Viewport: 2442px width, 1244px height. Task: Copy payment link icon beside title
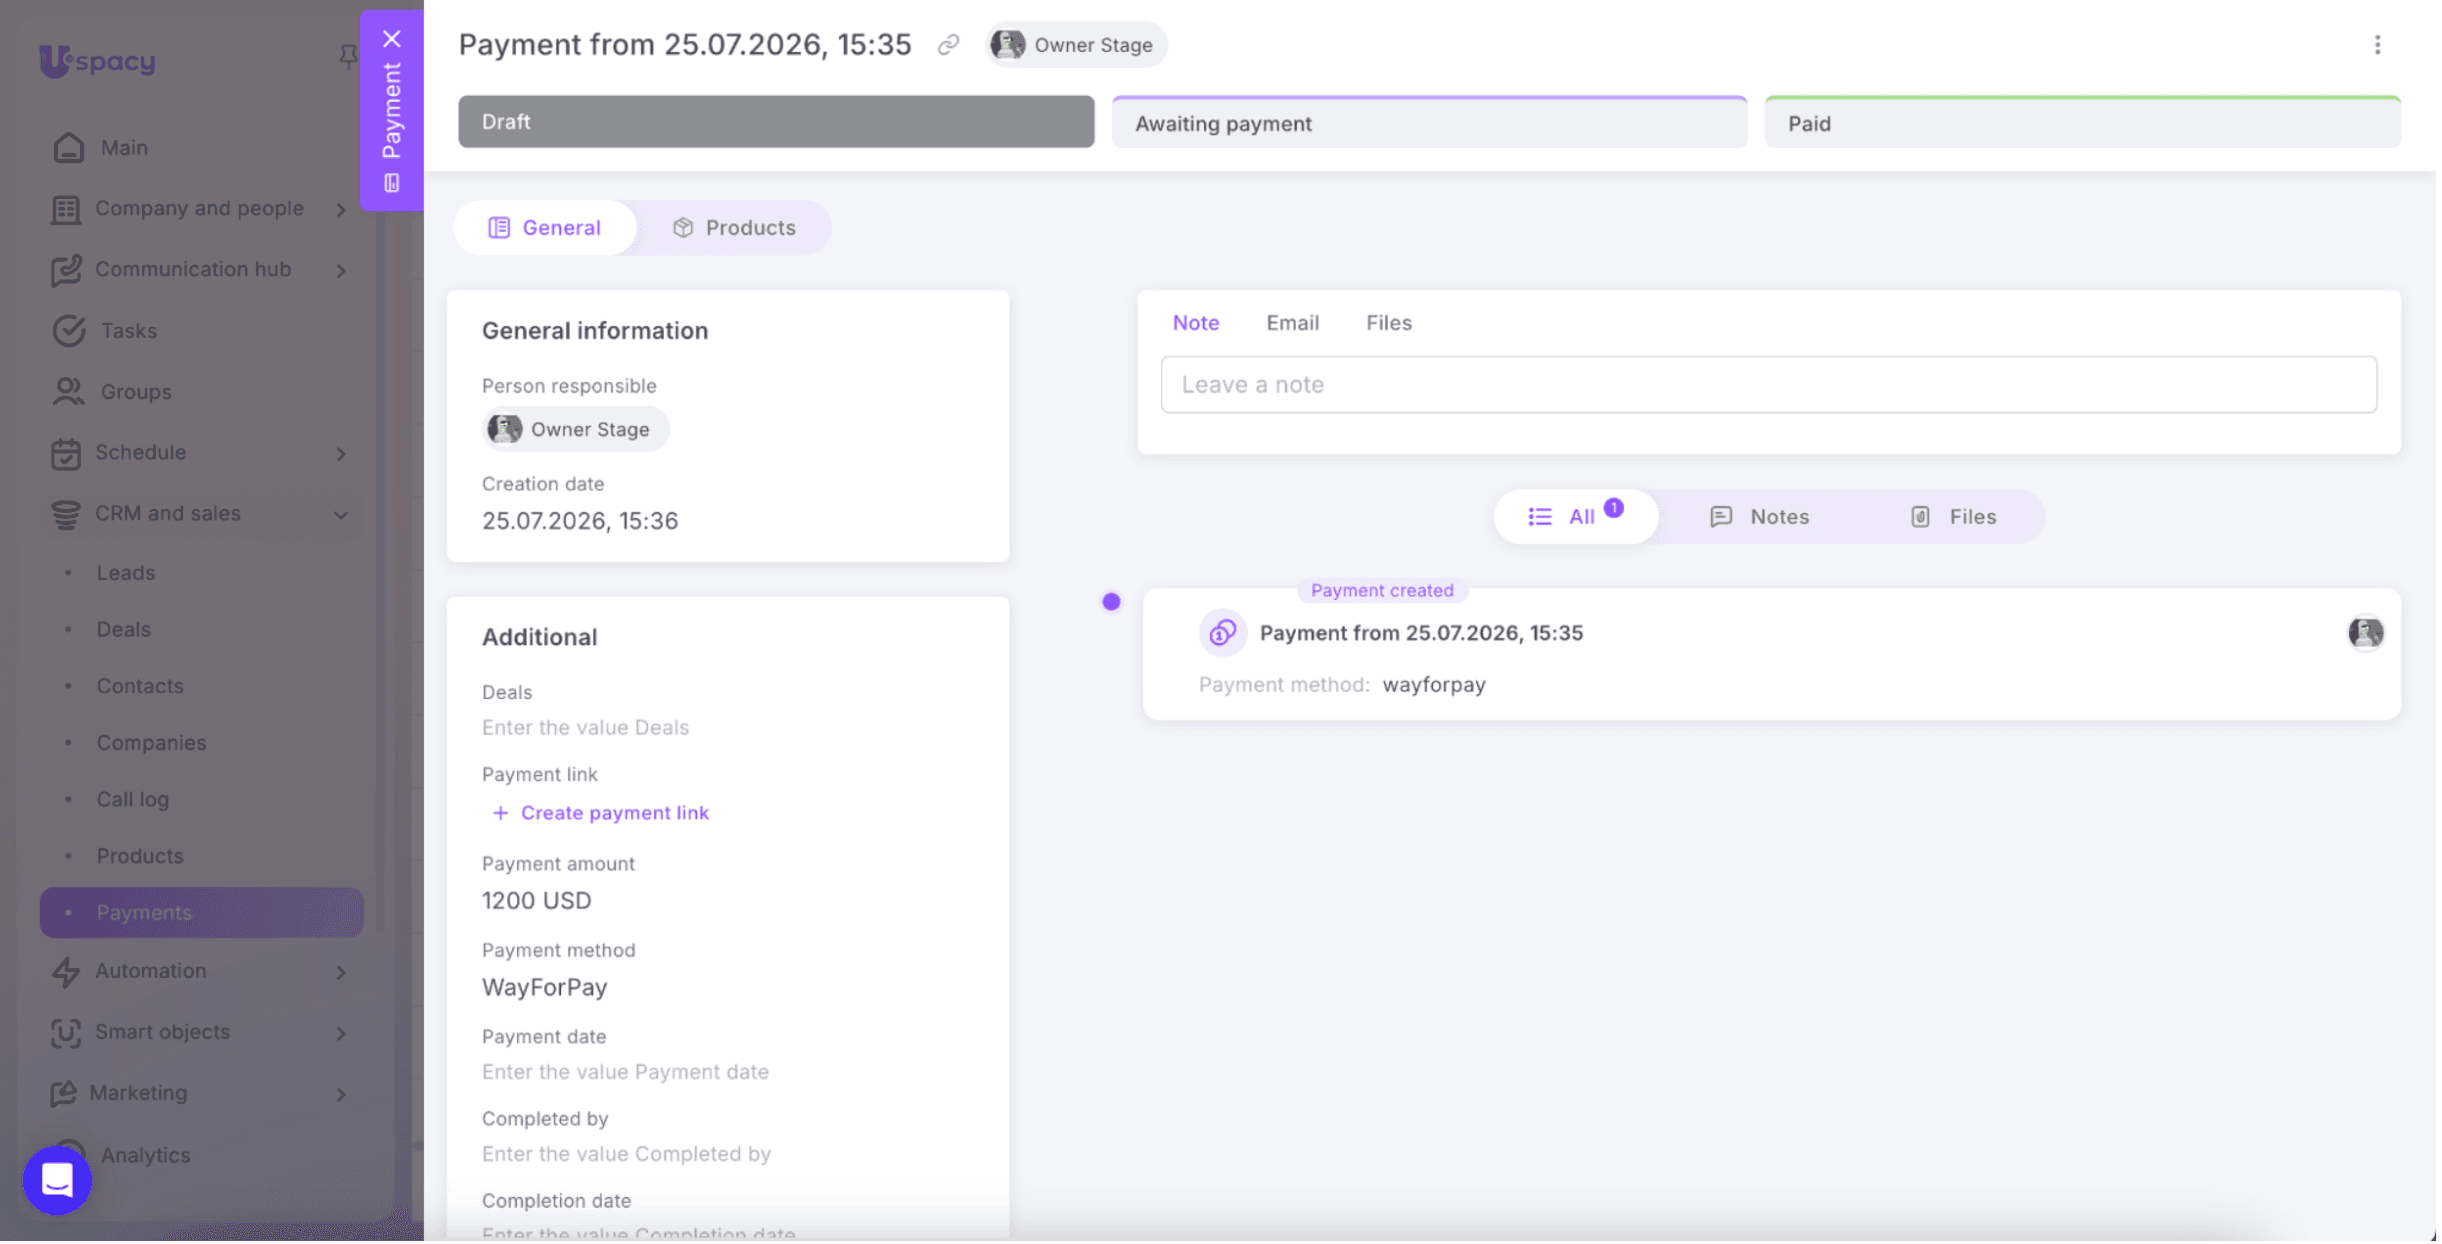tap(947, 45)
